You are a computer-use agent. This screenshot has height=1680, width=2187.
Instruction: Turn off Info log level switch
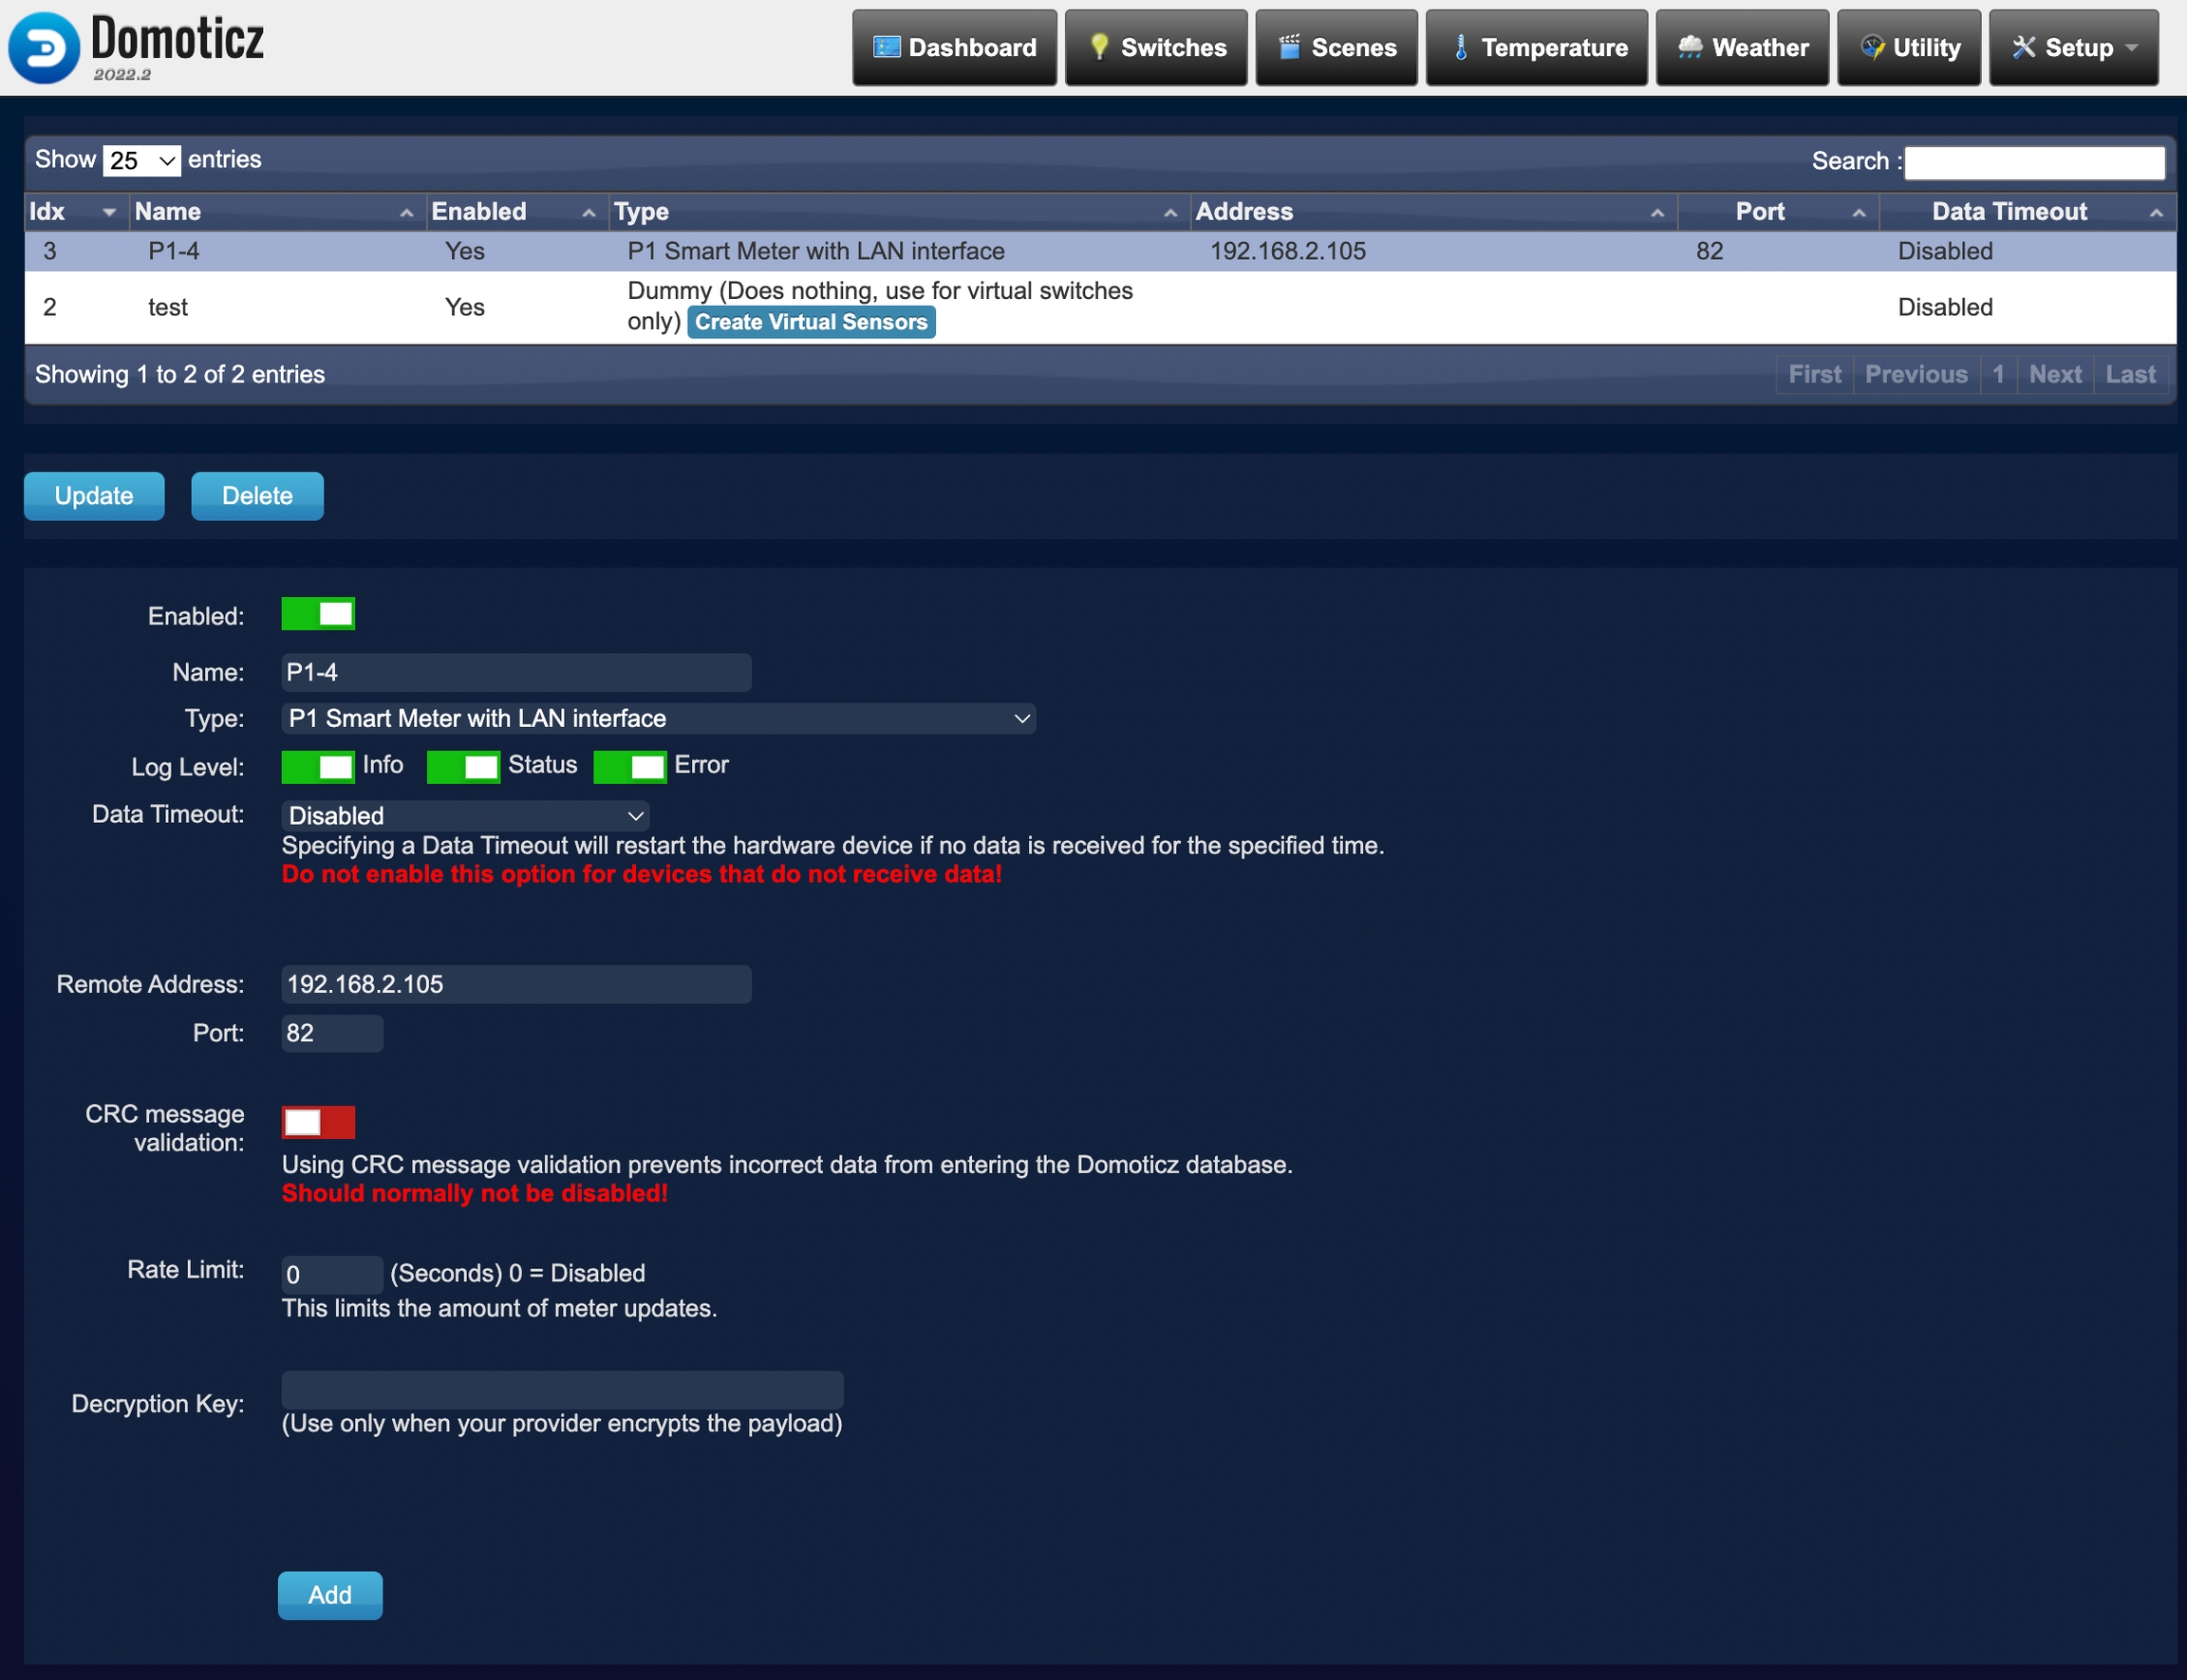coord(318,767)
